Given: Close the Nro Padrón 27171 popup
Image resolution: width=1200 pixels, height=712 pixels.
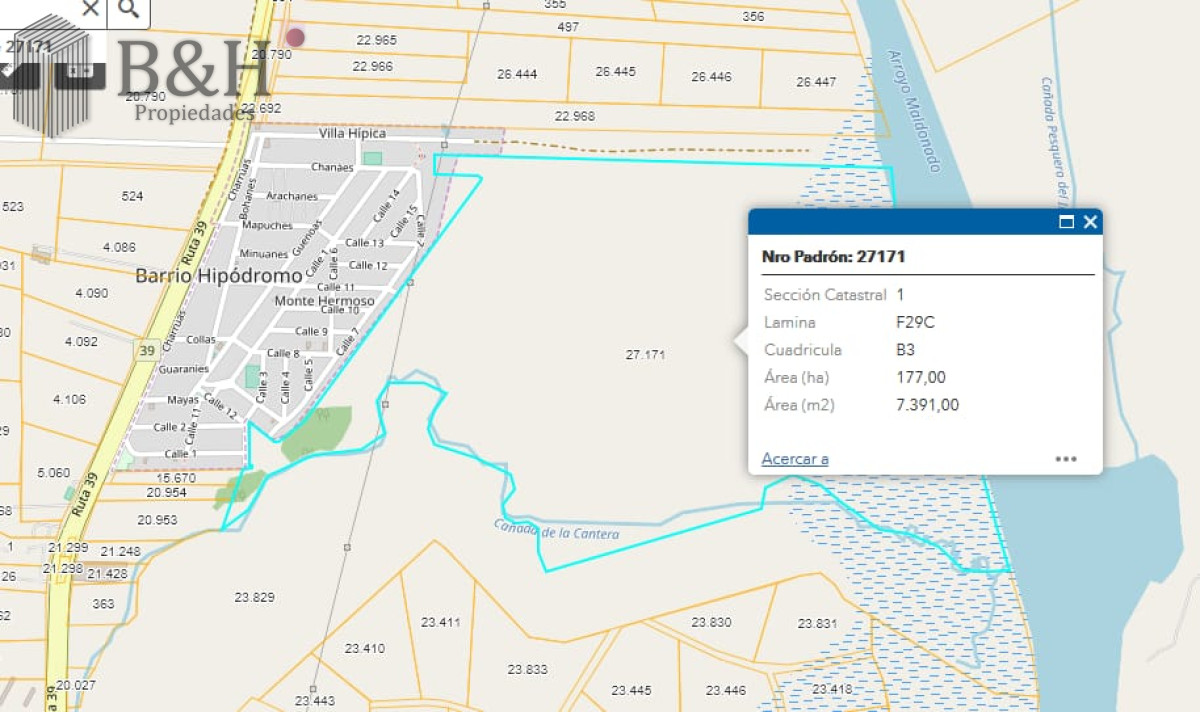Looking at the screenshot, I should [x=1090, y=222].
